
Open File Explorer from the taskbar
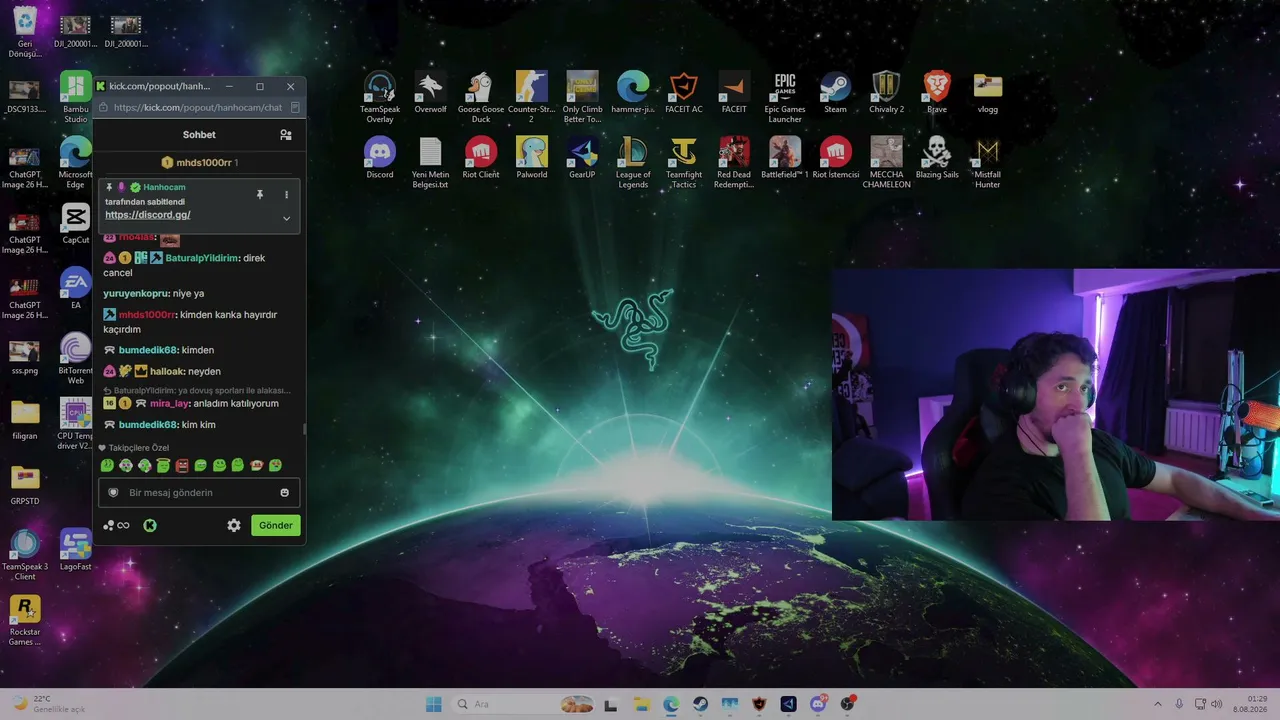(x=641, y=704)
